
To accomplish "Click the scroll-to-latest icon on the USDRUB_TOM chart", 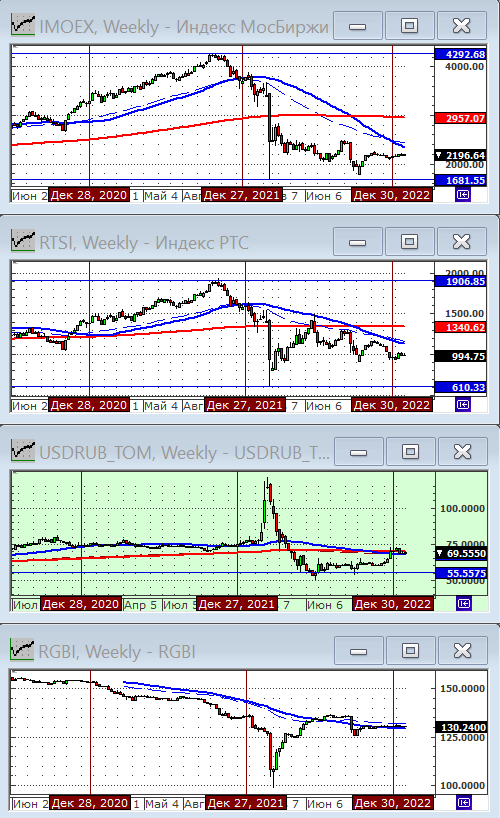I will pyautogui.click(x=464, y=604).
